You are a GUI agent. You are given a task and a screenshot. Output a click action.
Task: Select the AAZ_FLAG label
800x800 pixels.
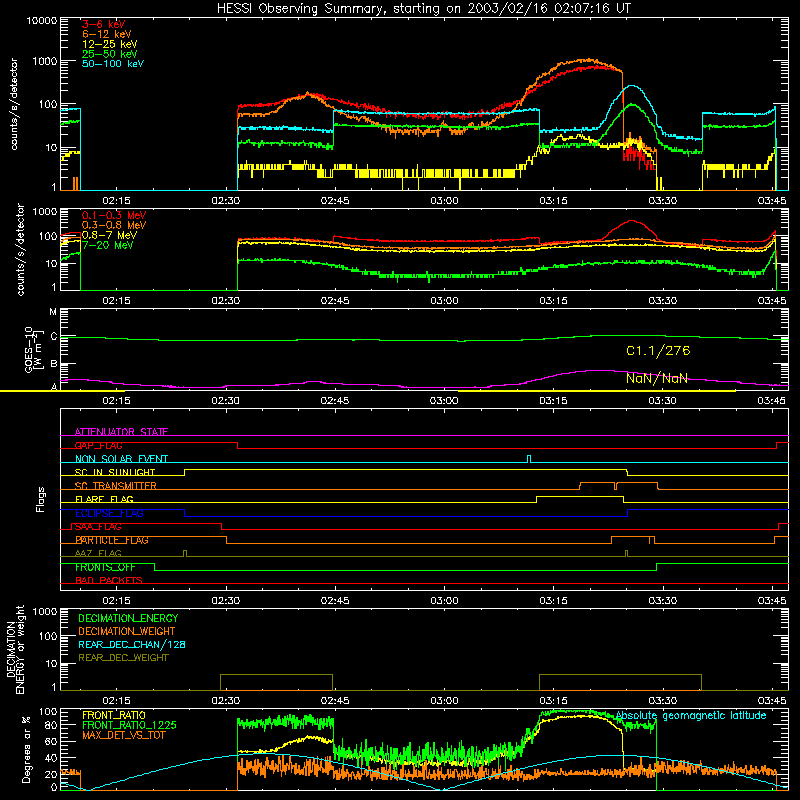(x=98, y=554)
